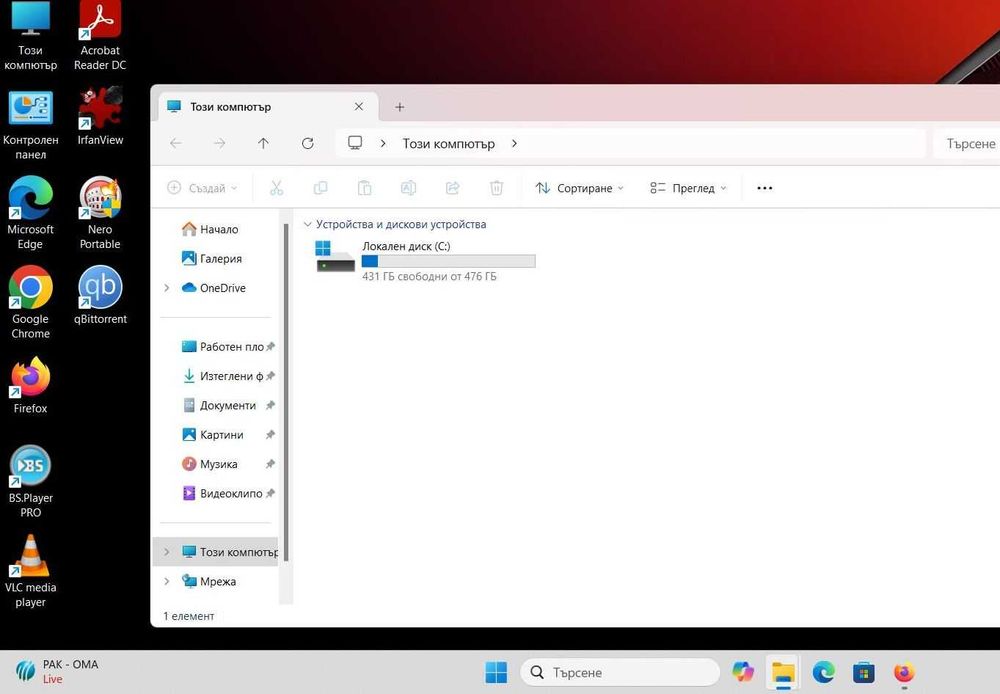1000x694 pixels.
Task: Click the 431 ГБ свободни от 476 ГБ text
Action: pos(429,276)
